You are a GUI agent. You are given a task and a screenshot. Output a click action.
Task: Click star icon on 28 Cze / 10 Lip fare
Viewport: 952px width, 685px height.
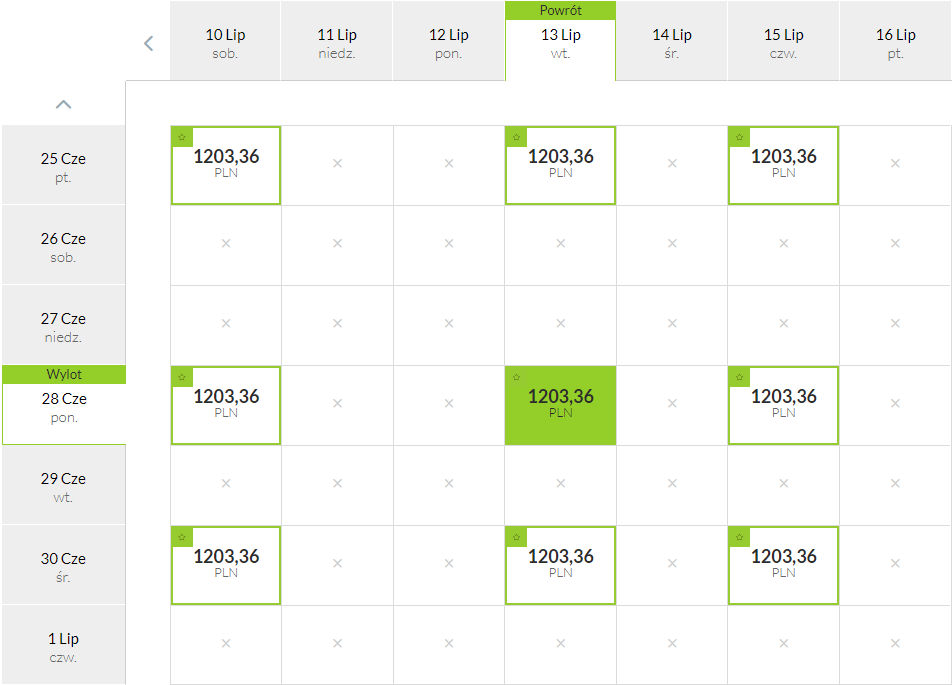click(x=182, y=377)
